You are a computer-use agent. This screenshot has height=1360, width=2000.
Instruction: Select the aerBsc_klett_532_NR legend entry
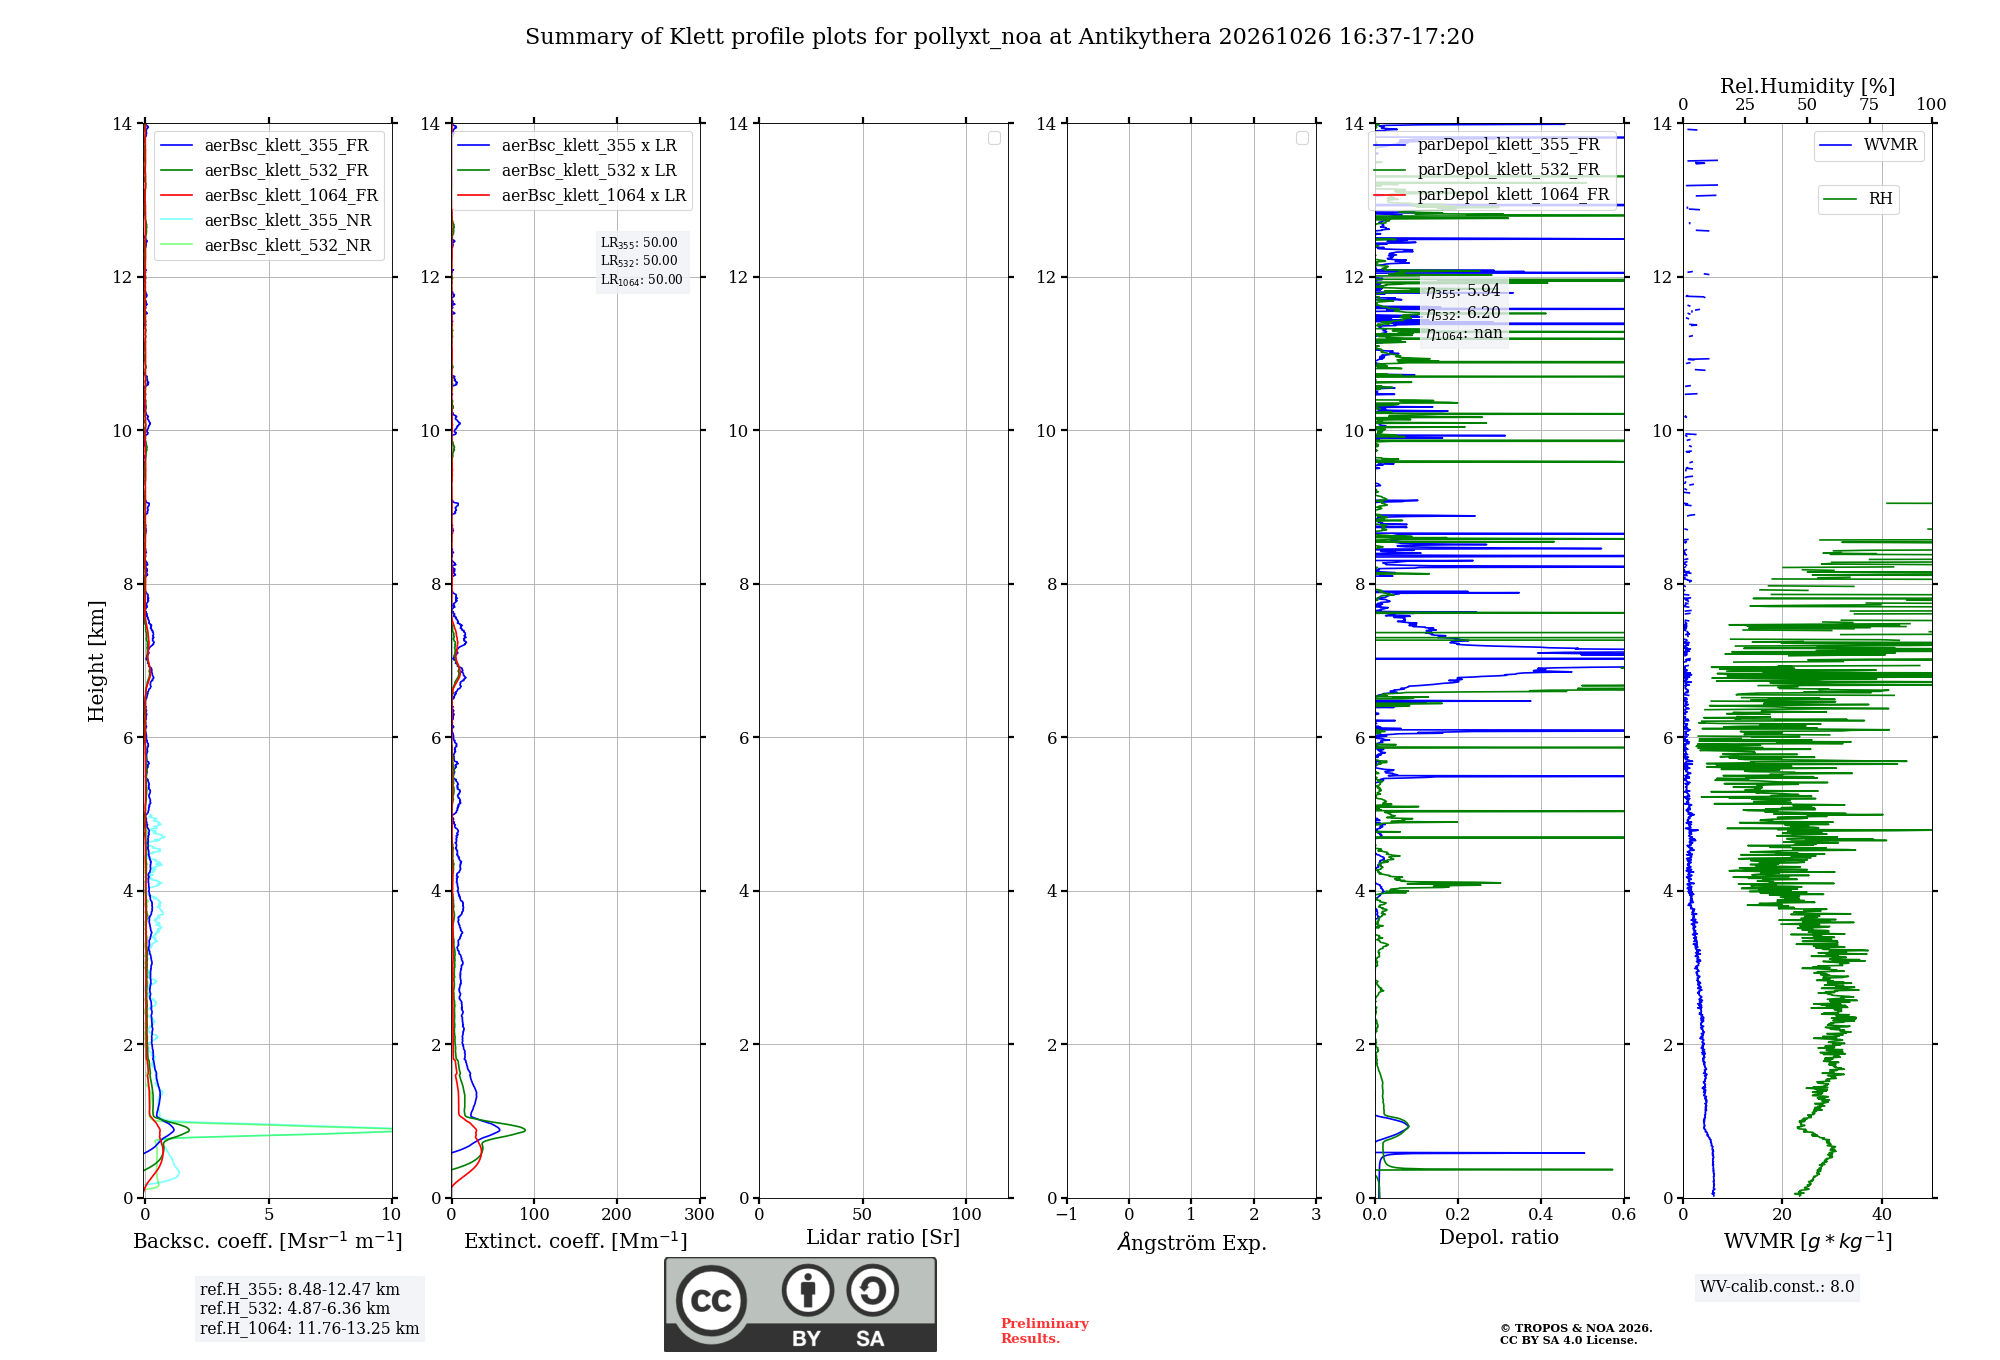267,246
